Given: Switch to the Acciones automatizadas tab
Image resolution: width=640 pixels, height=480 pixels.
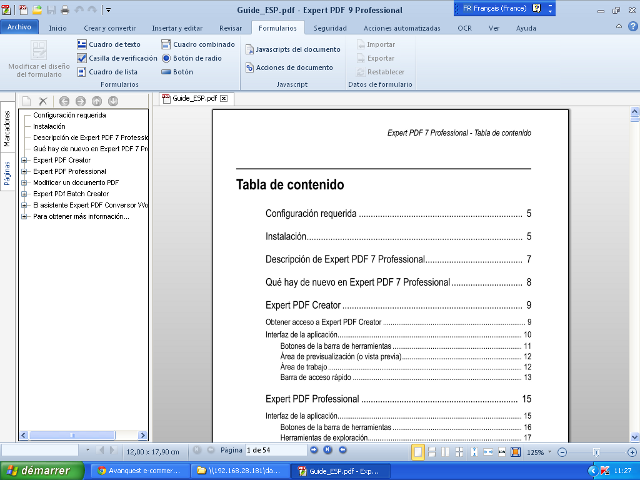Looking at the screenshot, I should click(402, 28).
